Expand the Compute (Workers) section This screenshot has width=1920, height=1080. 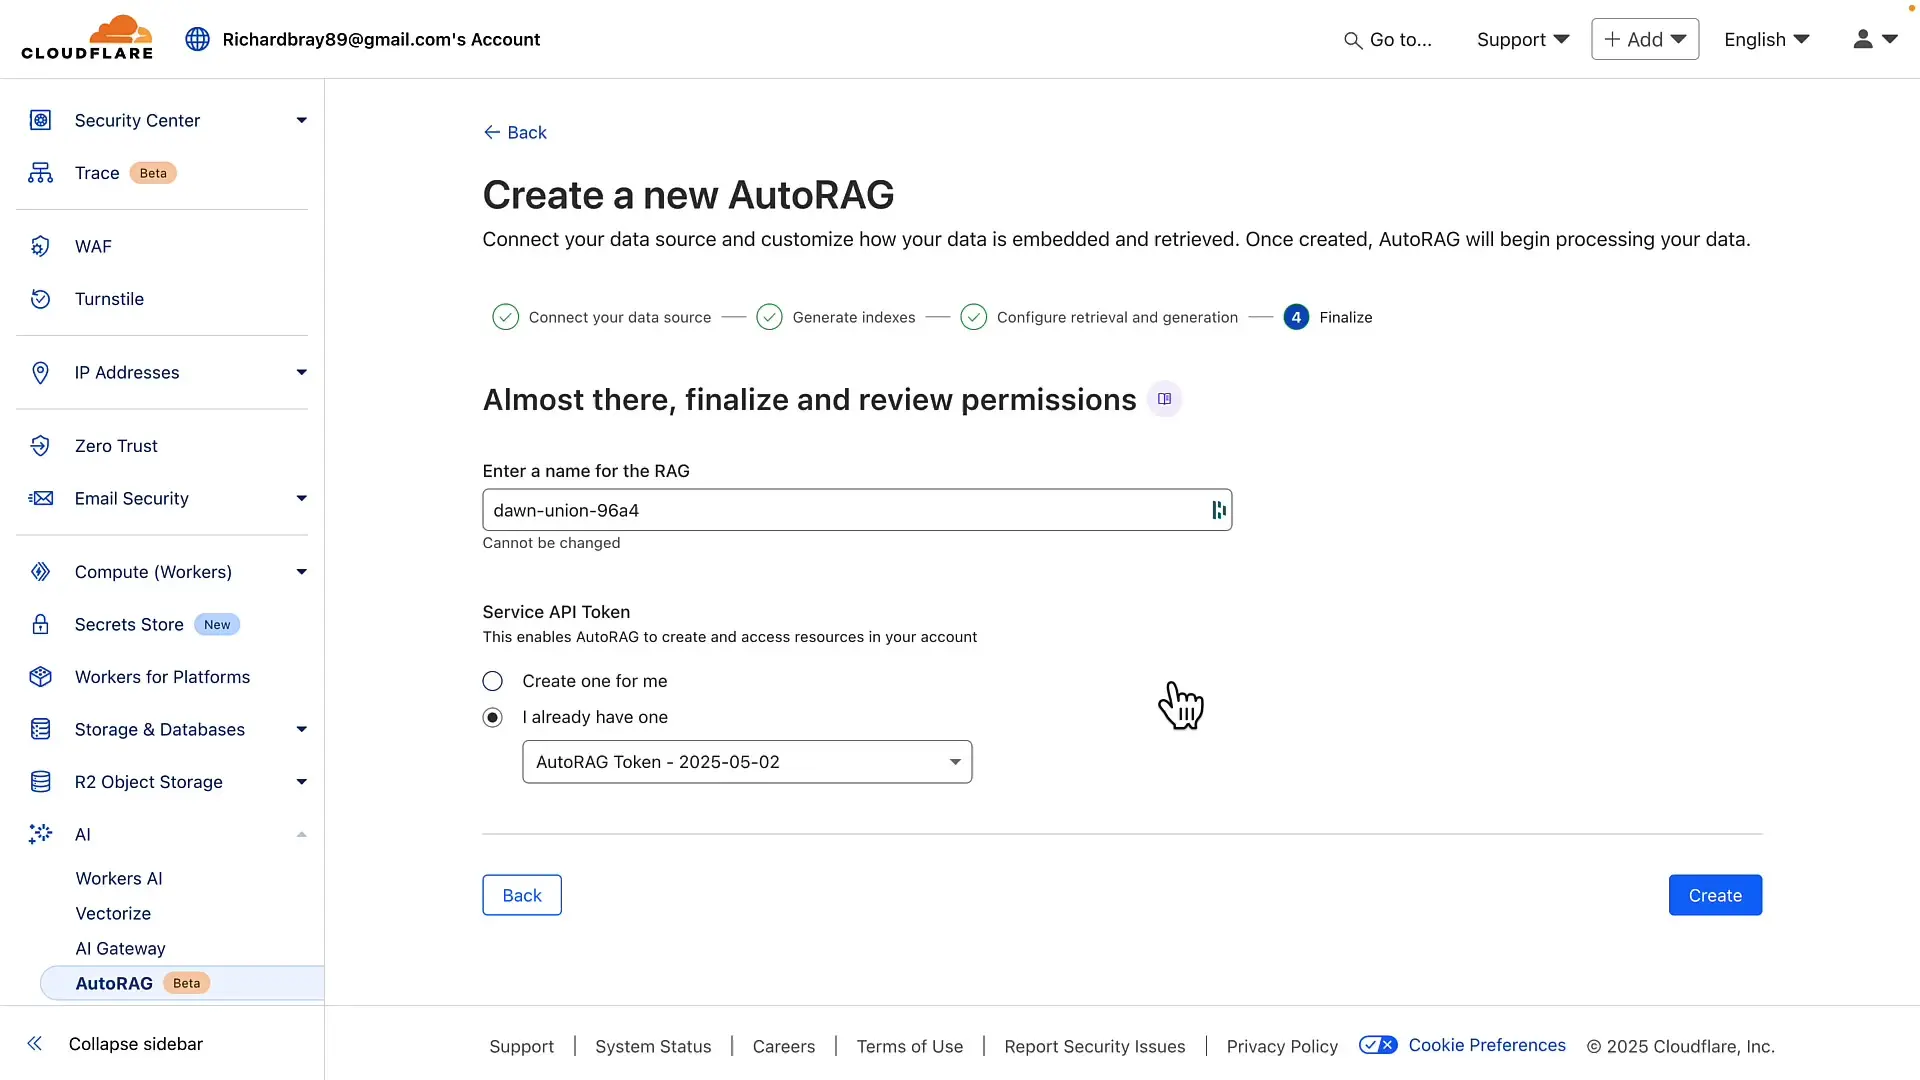tap(301, 572)
